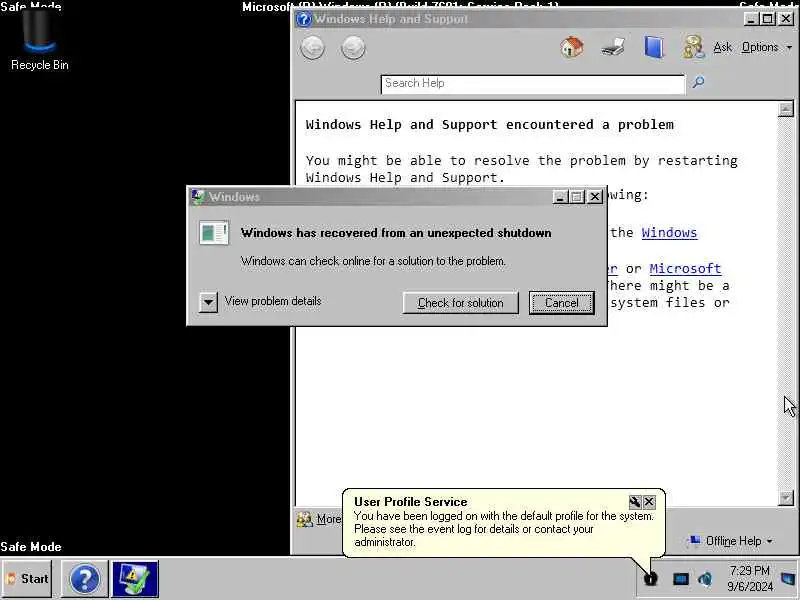Viewport: 800px width, 600px height.
Task: Print the current help topic
Action: point(613,47)
